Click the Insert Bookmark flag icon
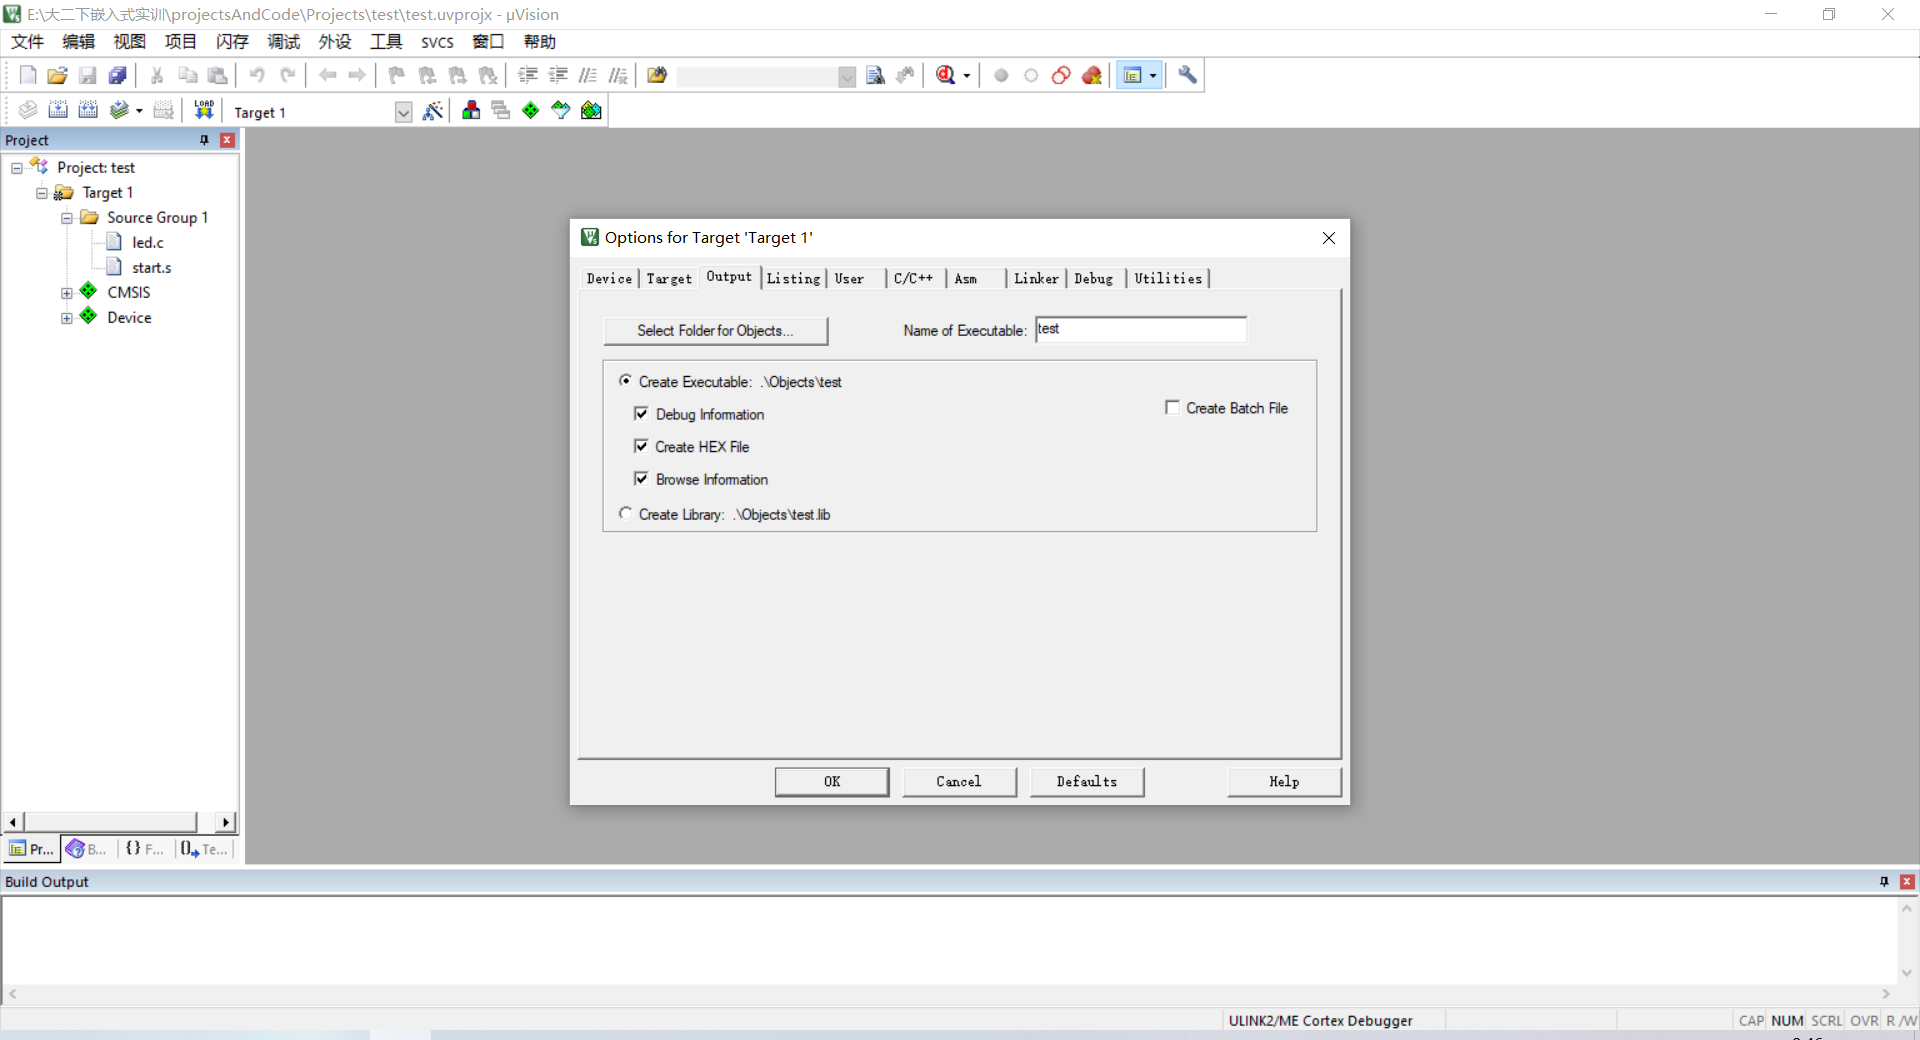Screen dimensions: 1920x1040 tap(397, 75)
